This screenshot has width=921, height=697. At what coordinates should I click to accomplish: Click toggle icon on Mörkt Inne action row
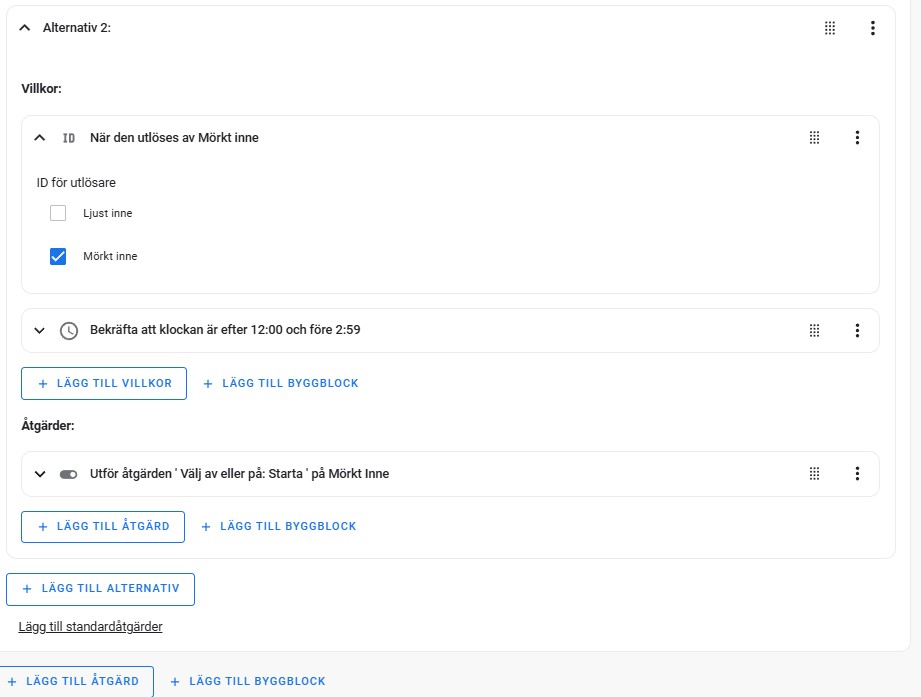tap(68, 474)
